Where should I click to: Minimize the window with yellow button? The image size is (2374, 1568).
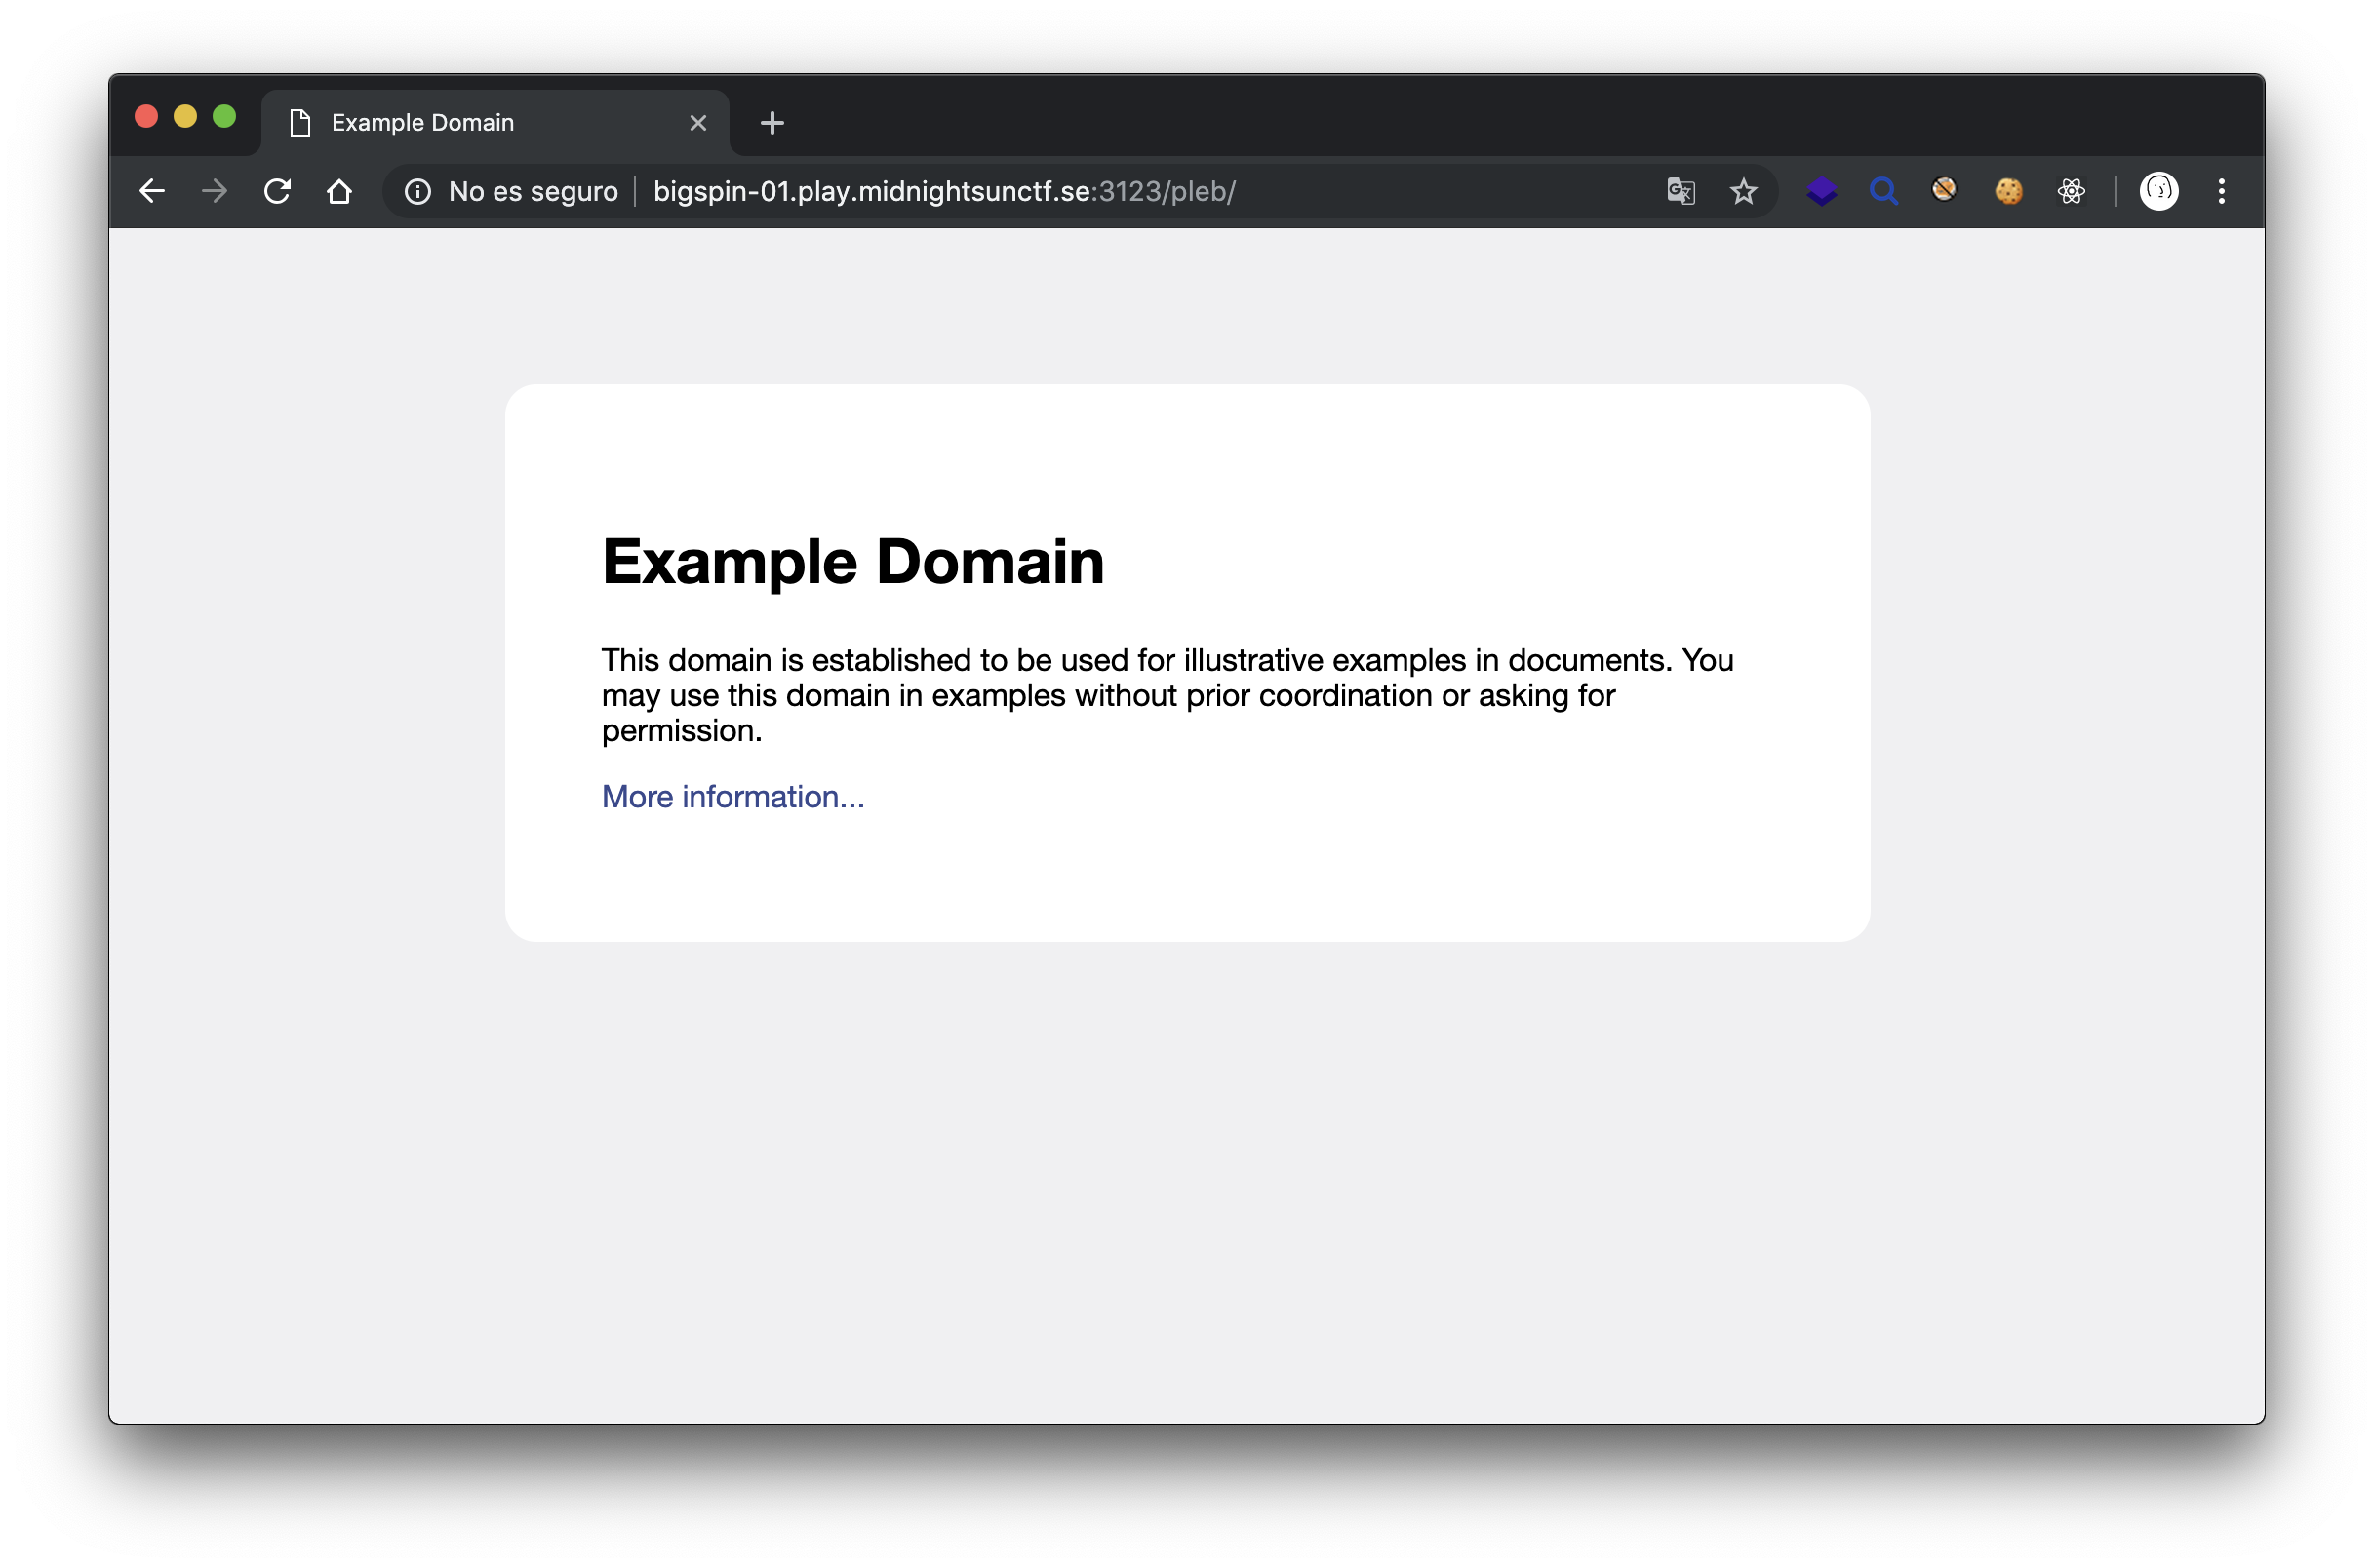click(185, 117)
